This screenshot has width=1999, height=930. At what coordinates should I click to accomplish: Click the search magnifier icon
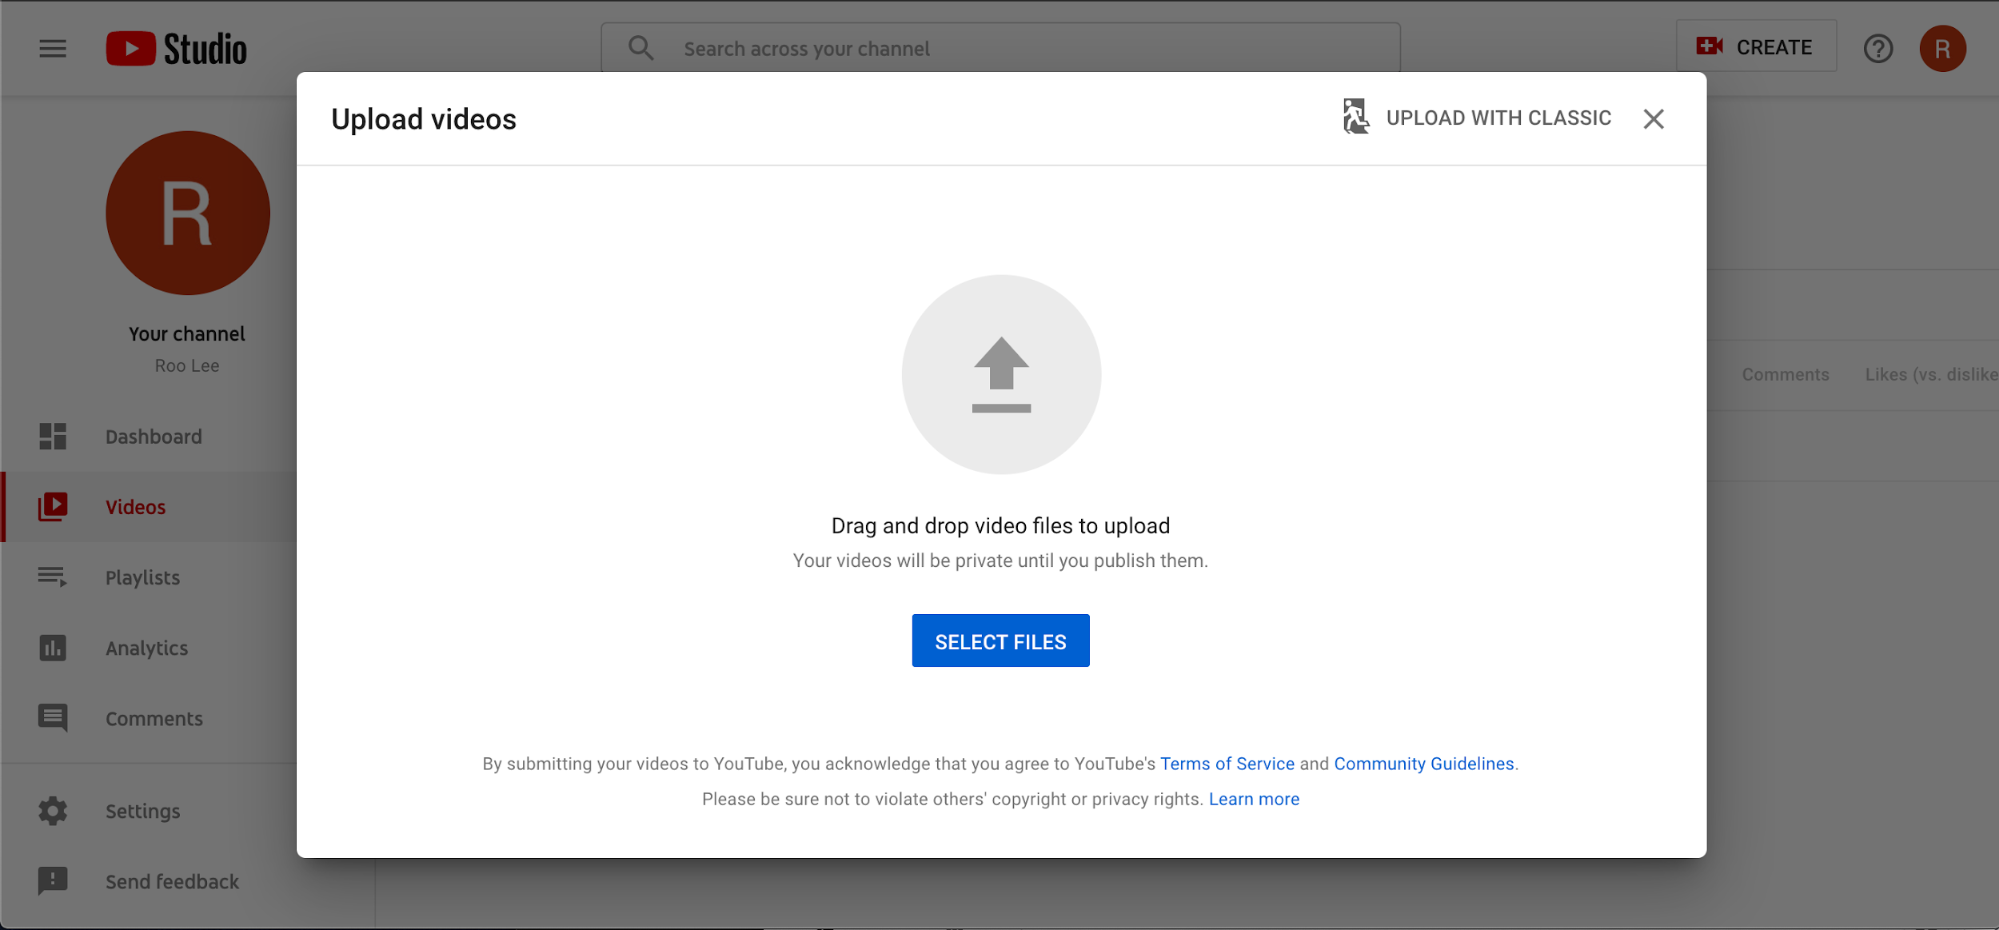pos(641,48)
